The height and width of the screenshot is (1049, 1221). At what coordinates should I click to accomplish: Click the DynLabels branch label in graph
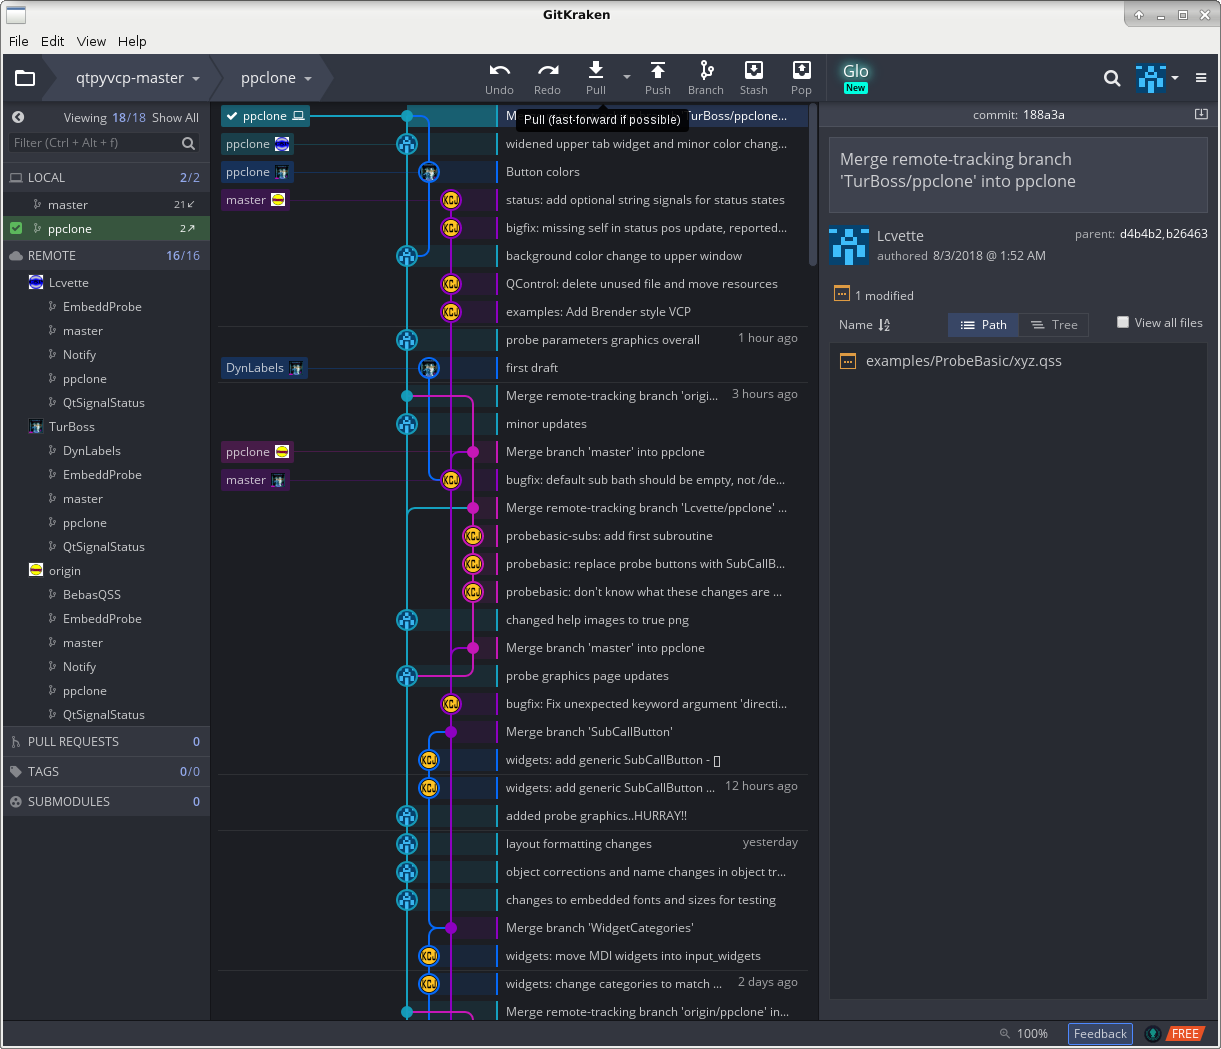tap(264, 368)
